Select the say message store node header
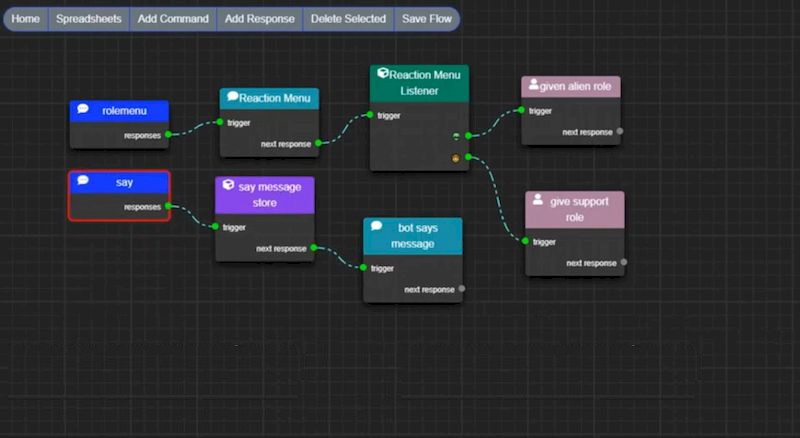The width and height of the screenshot is (800, 438). pyautogui.click(x=265, y=194)
